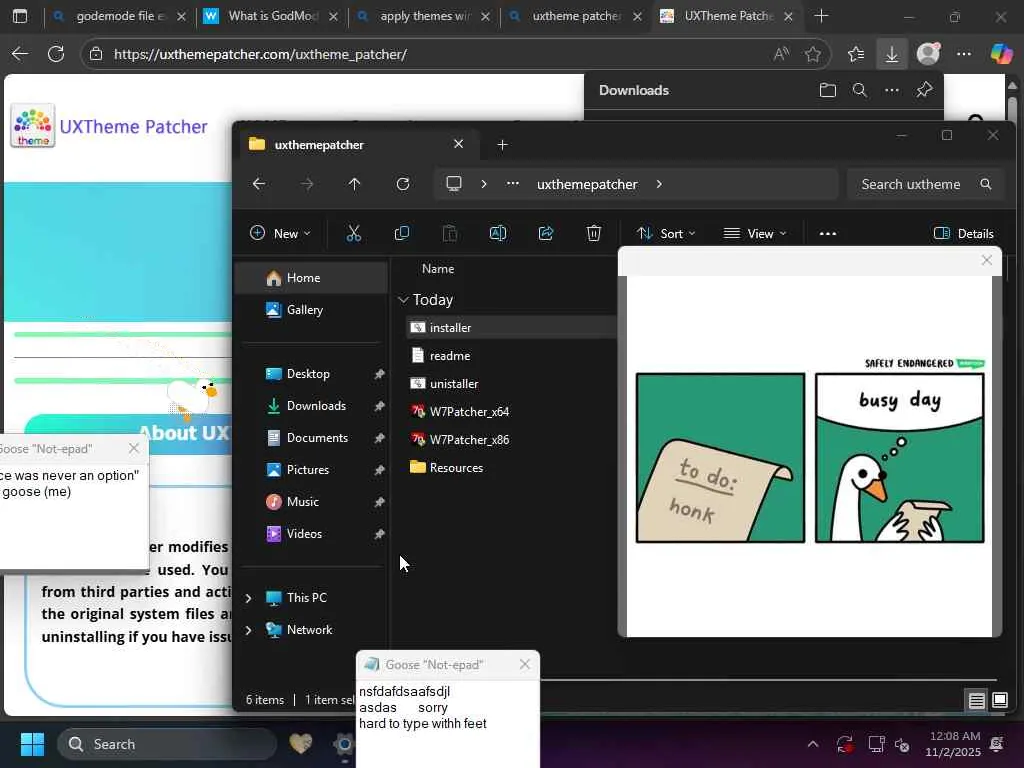
Task: Expand the This PC tree node
Action: click(248, 598)
